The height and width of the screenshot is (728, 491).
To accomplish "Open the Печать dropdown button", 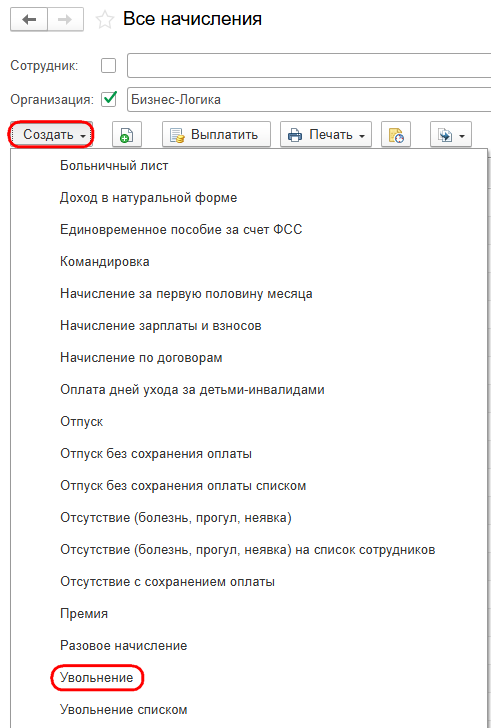I will click(326, 135).
